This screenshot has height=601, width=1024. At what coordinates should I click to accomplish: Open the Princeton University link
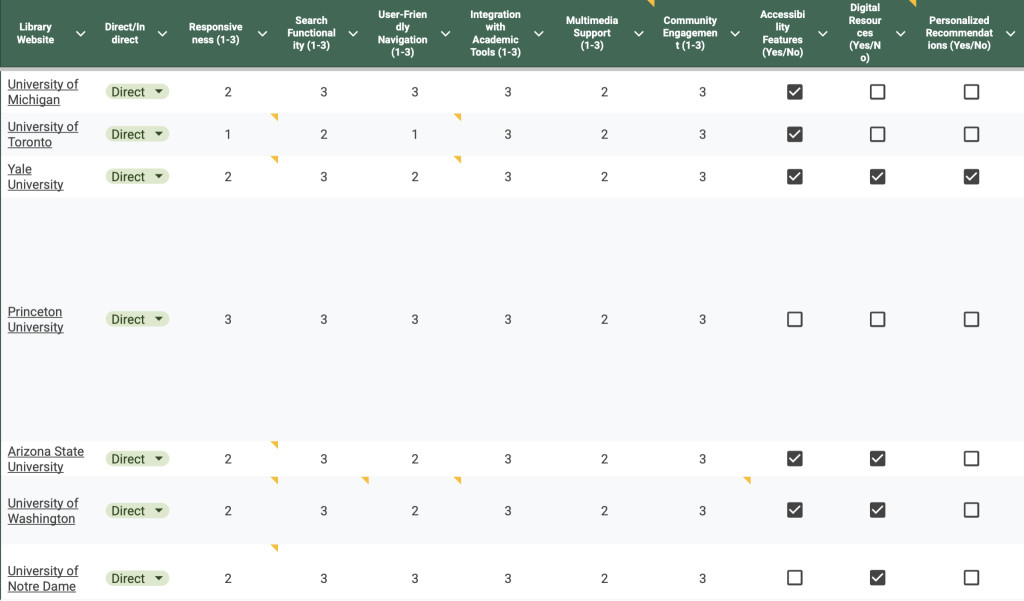click(x=35, y=319)
